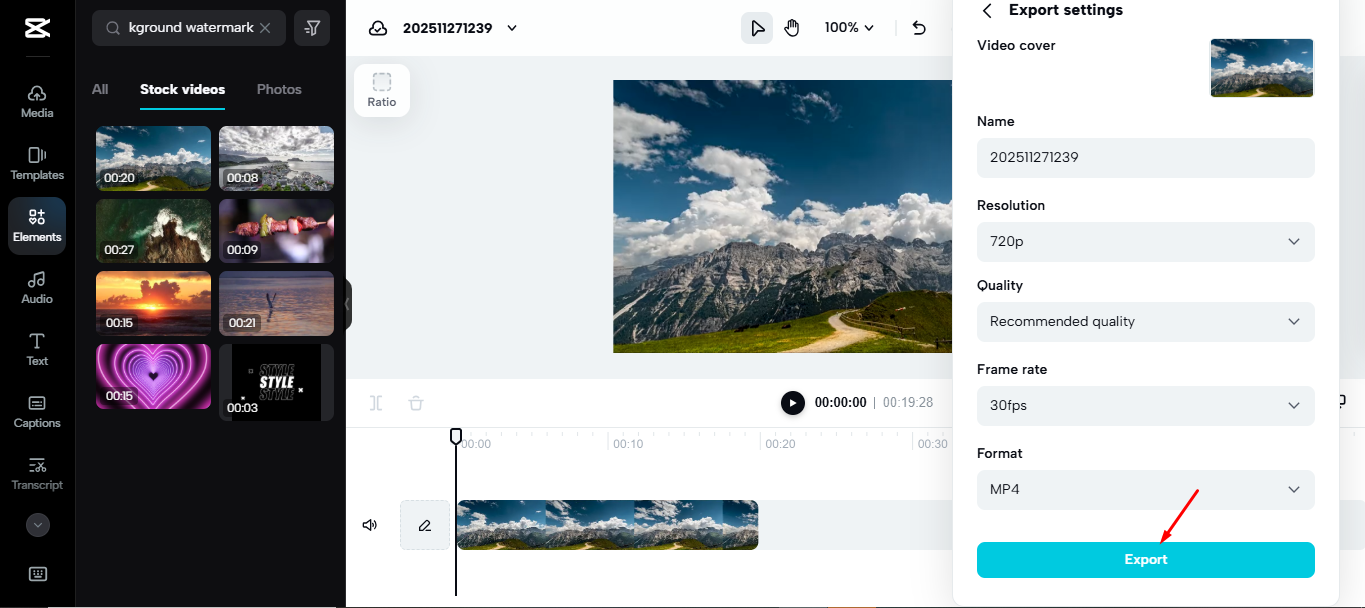The image size is (1365, 608).
Task: Open the keyboard shortcuts icon
Action: click(x=37, y=573)
